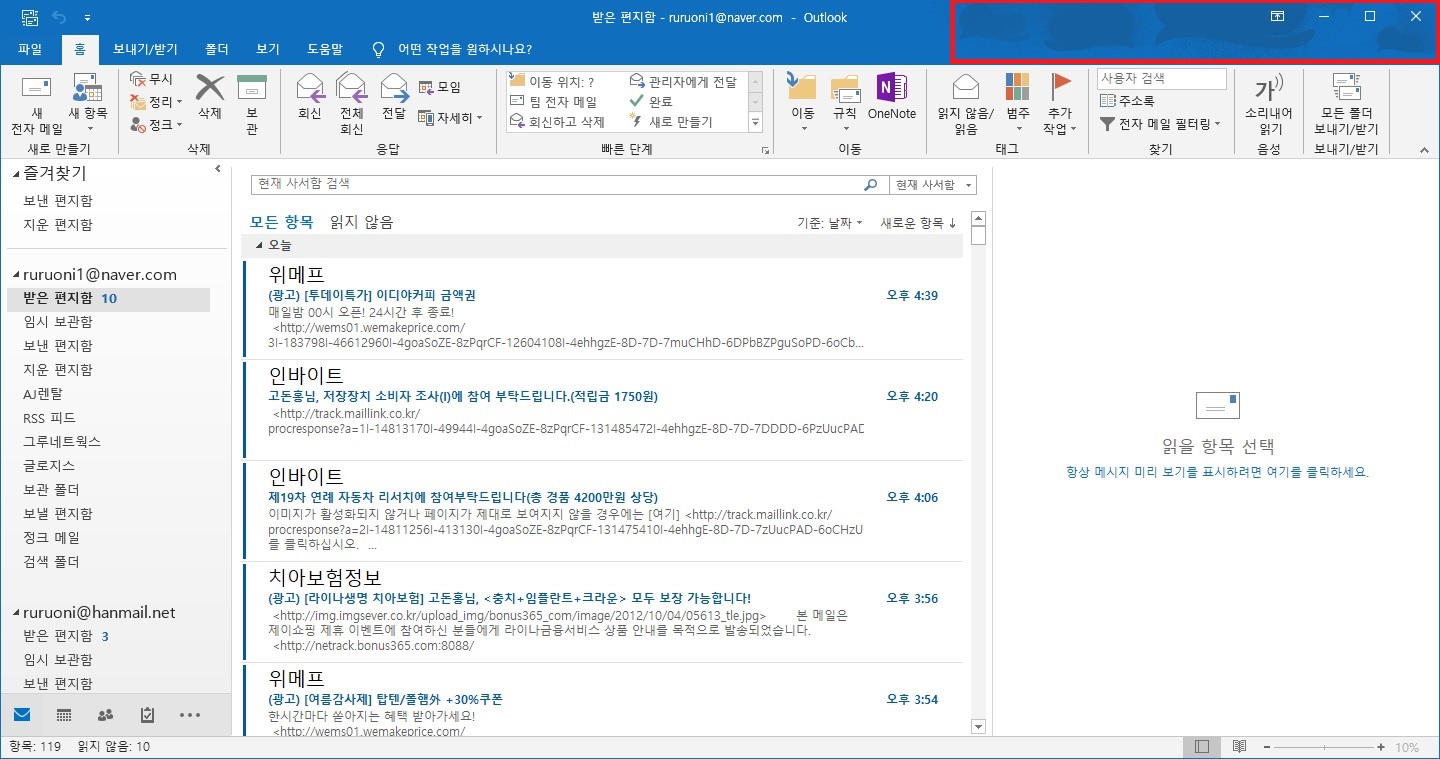
Task: Expand the quick steps gallery arrow
Action: click(x=756, y=123)
